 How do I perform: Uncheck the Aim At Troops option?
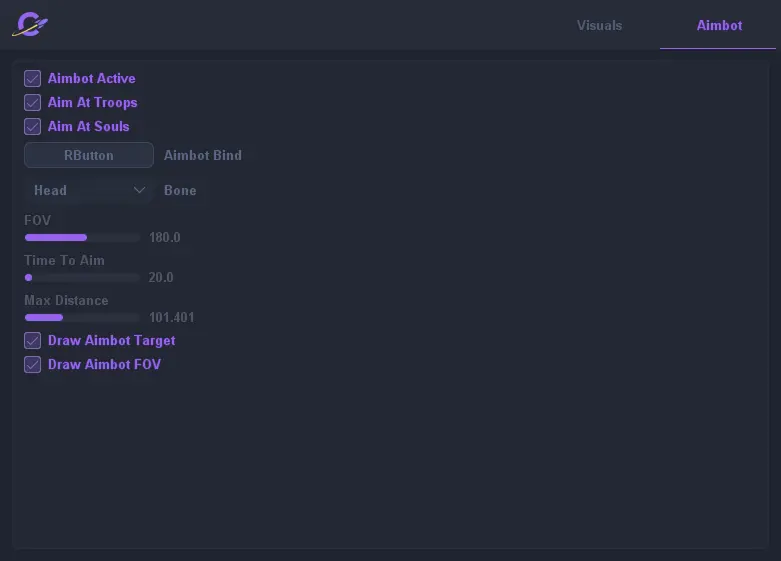tap(33, 102)
